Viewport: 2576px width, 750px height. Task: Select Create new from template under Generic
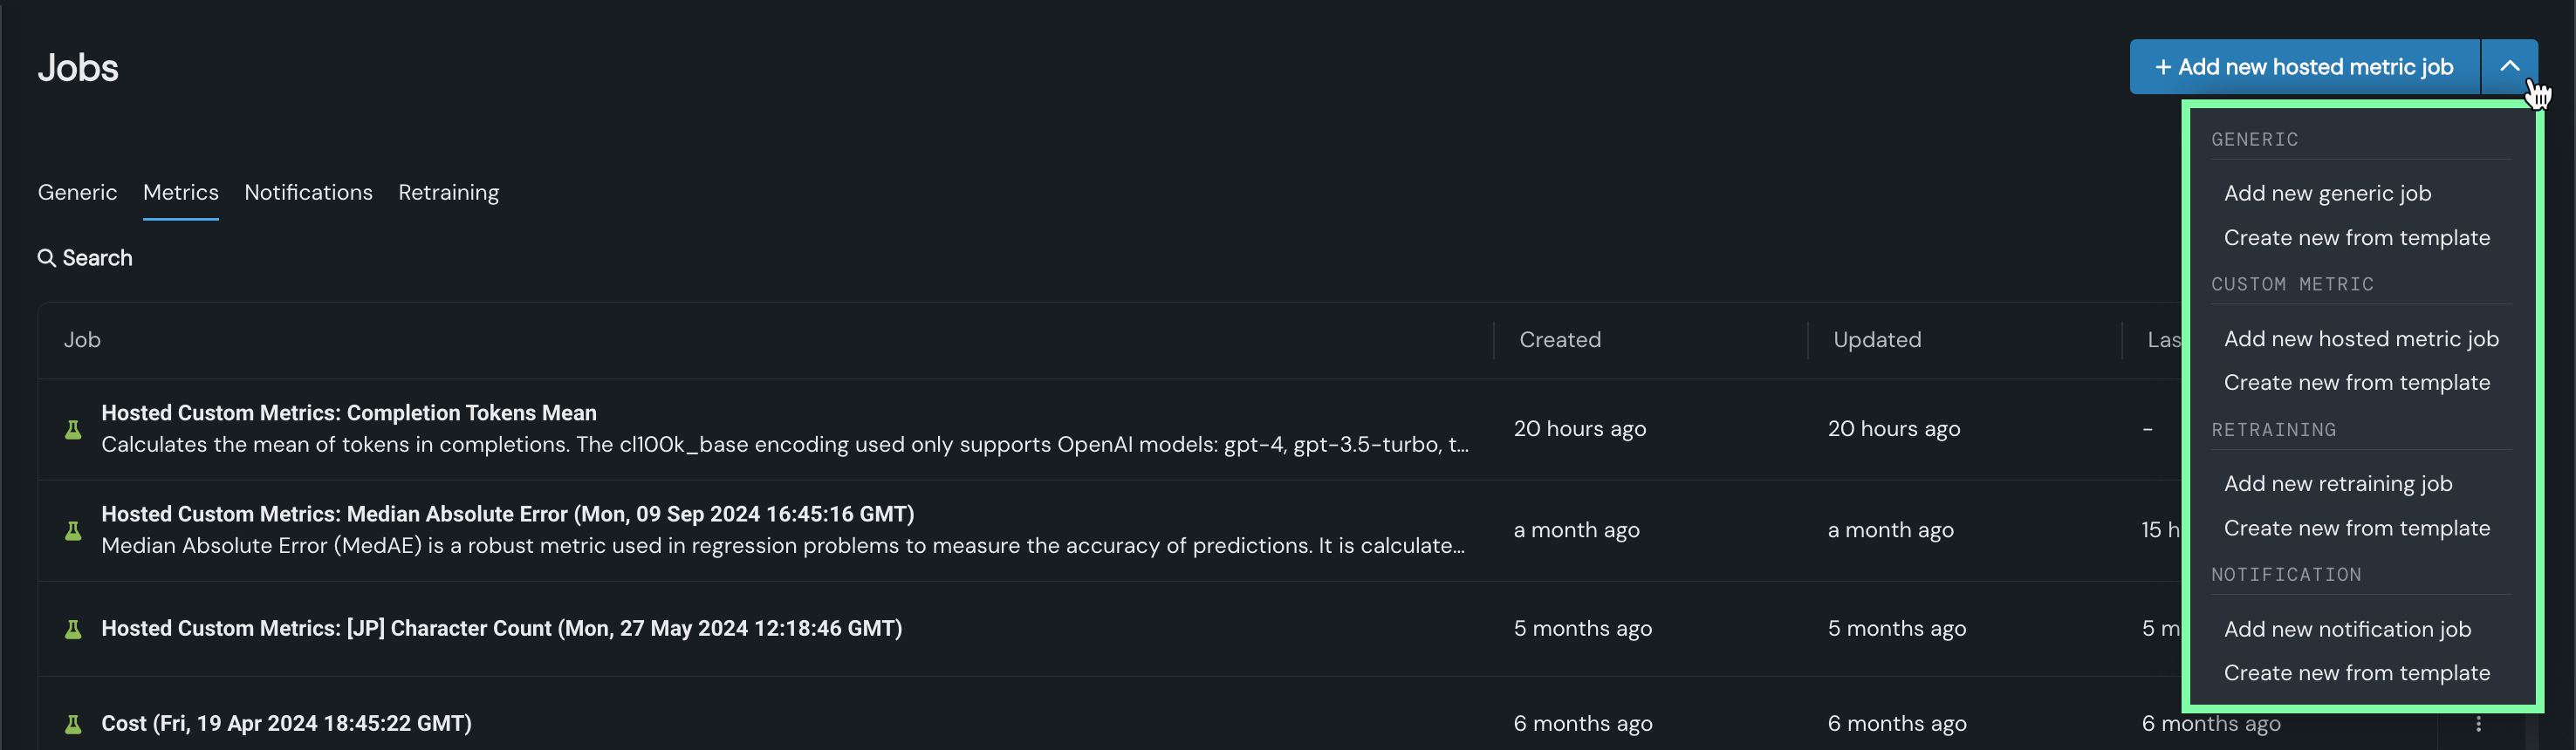coord(2356,238)
